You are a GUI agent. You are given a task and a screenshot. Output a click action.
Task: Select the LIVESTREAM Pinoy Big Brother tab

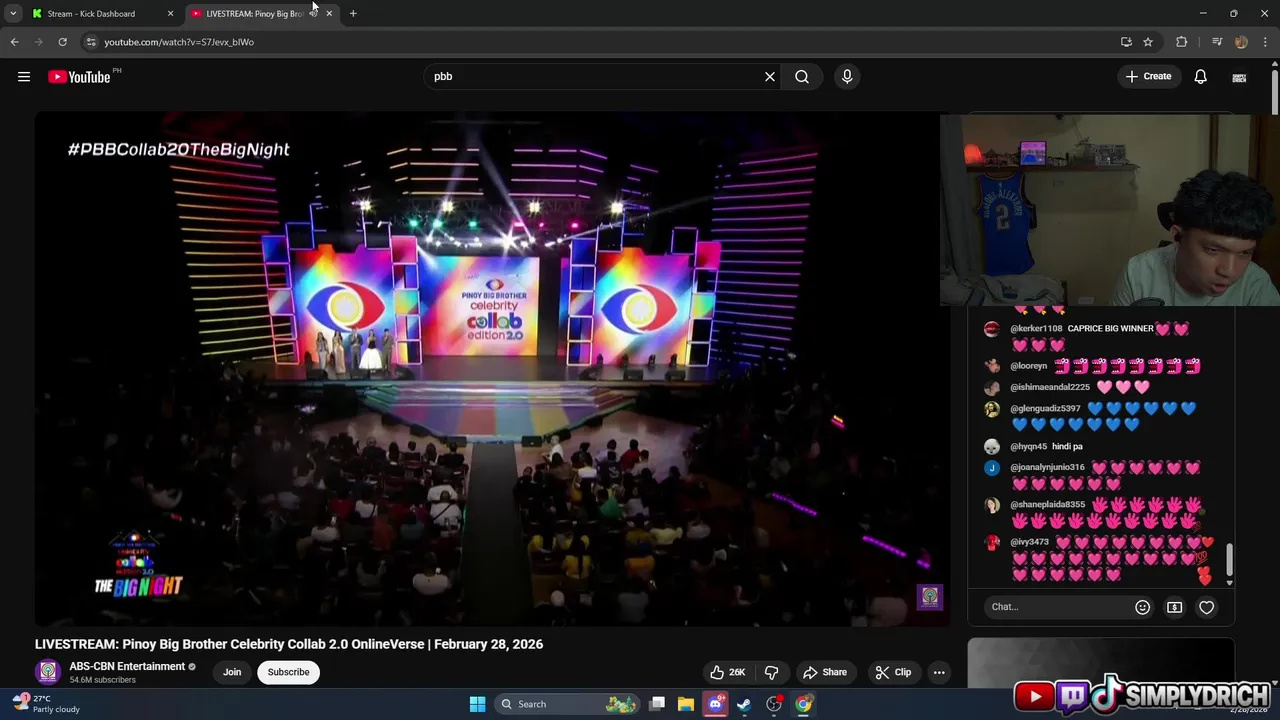click(254, 14)
